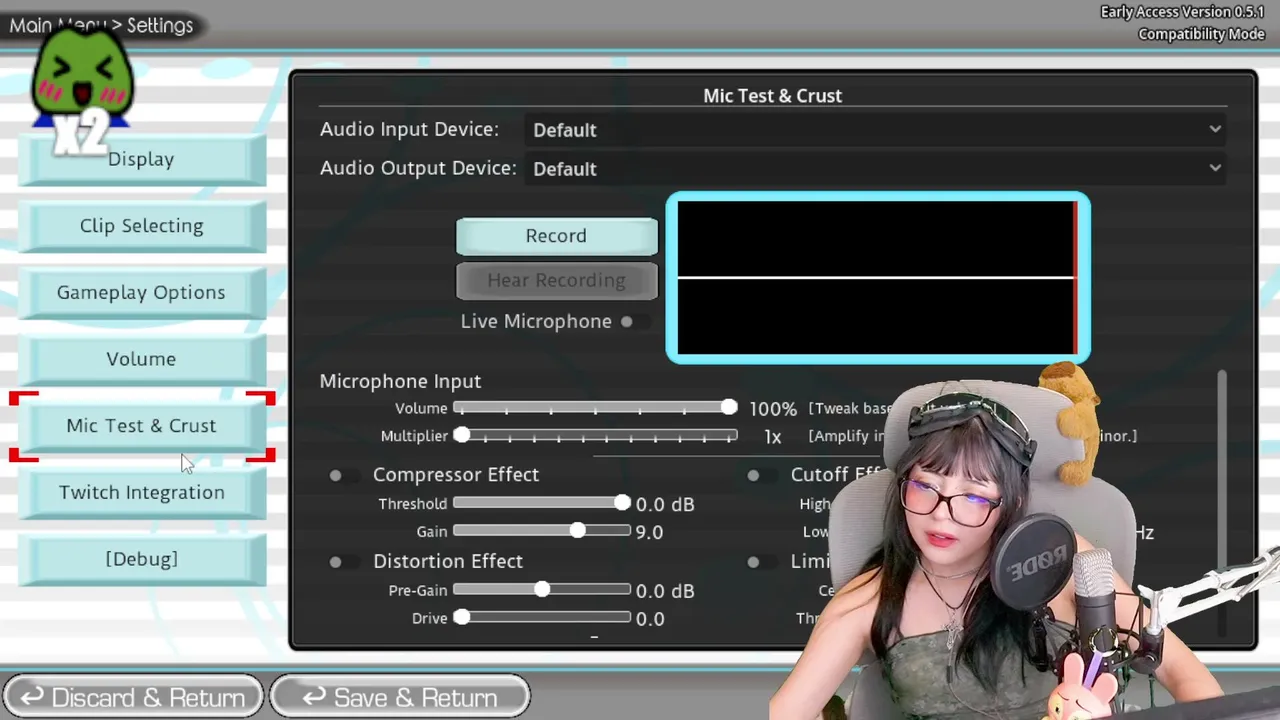Adjust the Microphone Input Volume slider
The width and height of the screenshot is (1280, 720).
click(596, 408)
